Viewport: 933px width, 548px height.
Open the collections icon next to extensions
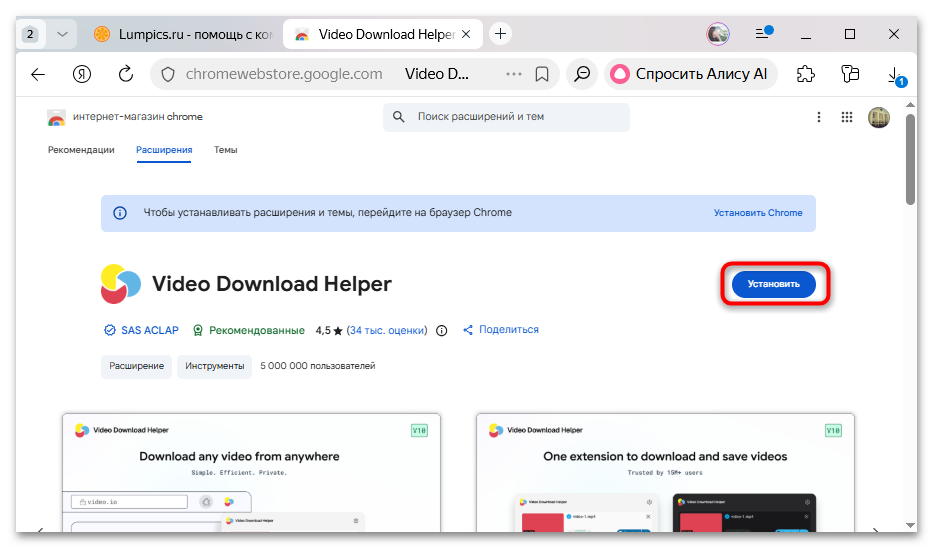pos(850,74)
